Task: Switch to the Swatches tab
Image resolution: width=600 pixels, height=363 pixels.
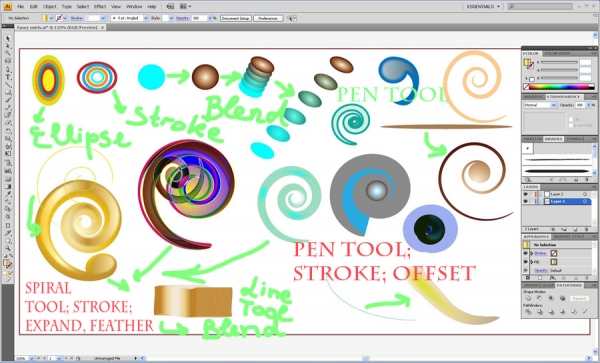Action: click(532, 138)
